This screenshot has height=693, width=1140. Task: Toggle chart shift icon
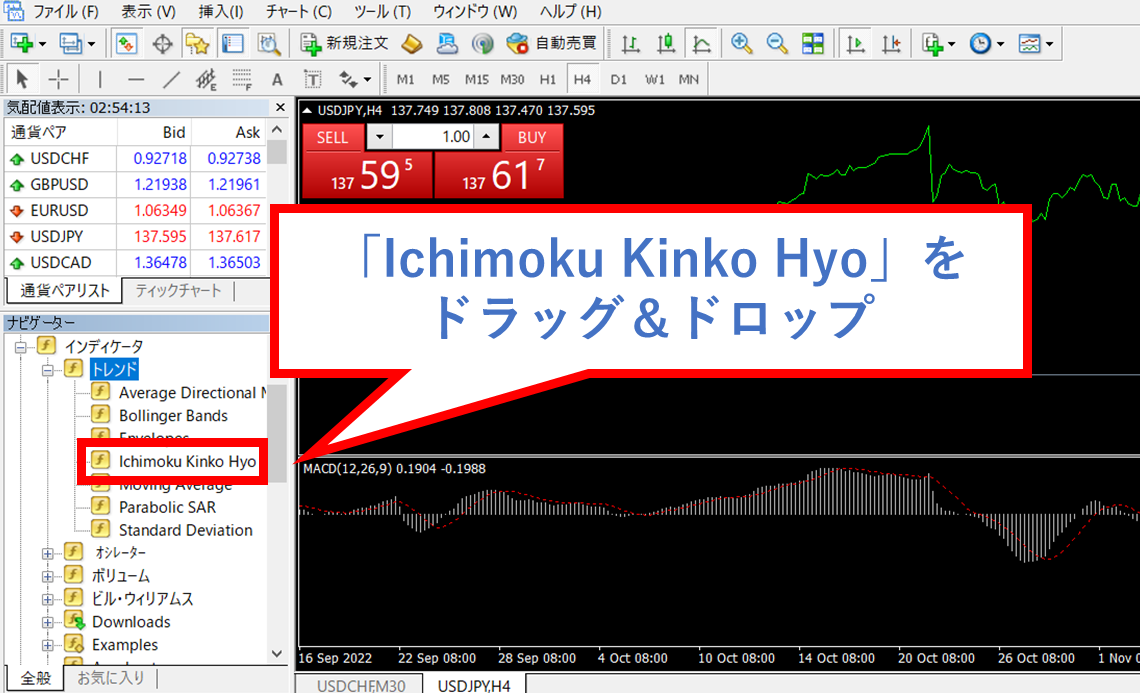point(891,44)
